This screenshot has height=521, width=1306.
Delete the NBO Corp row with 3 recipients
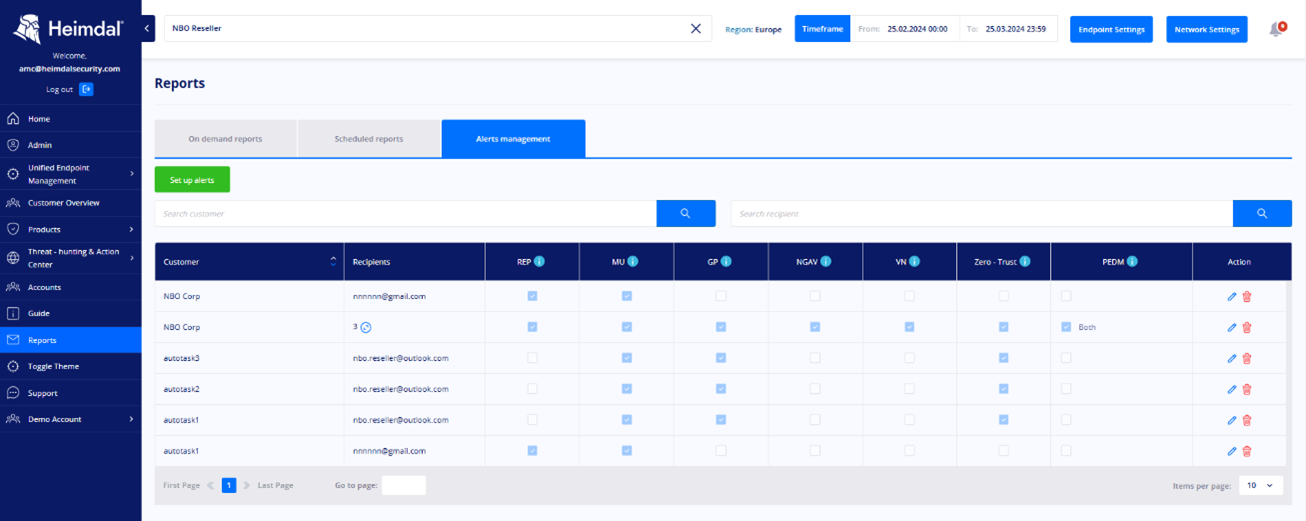pyautogui.click(x=1247, y=327)
